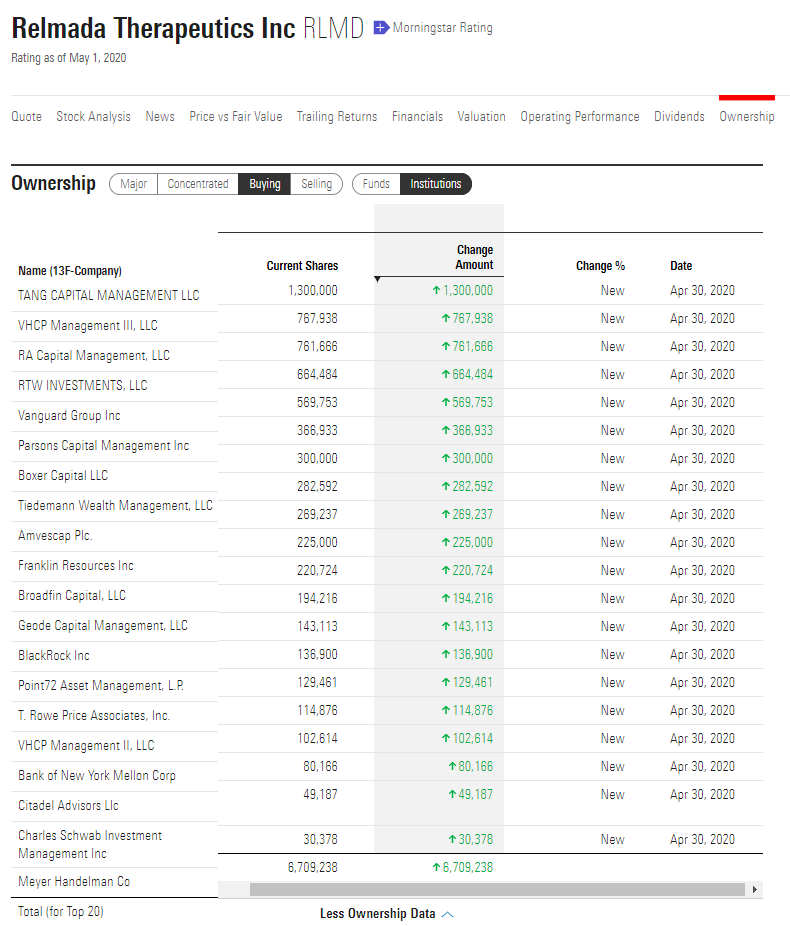Click VHCP Management II, LLC
790x926 pixels.
pos(86,746)
